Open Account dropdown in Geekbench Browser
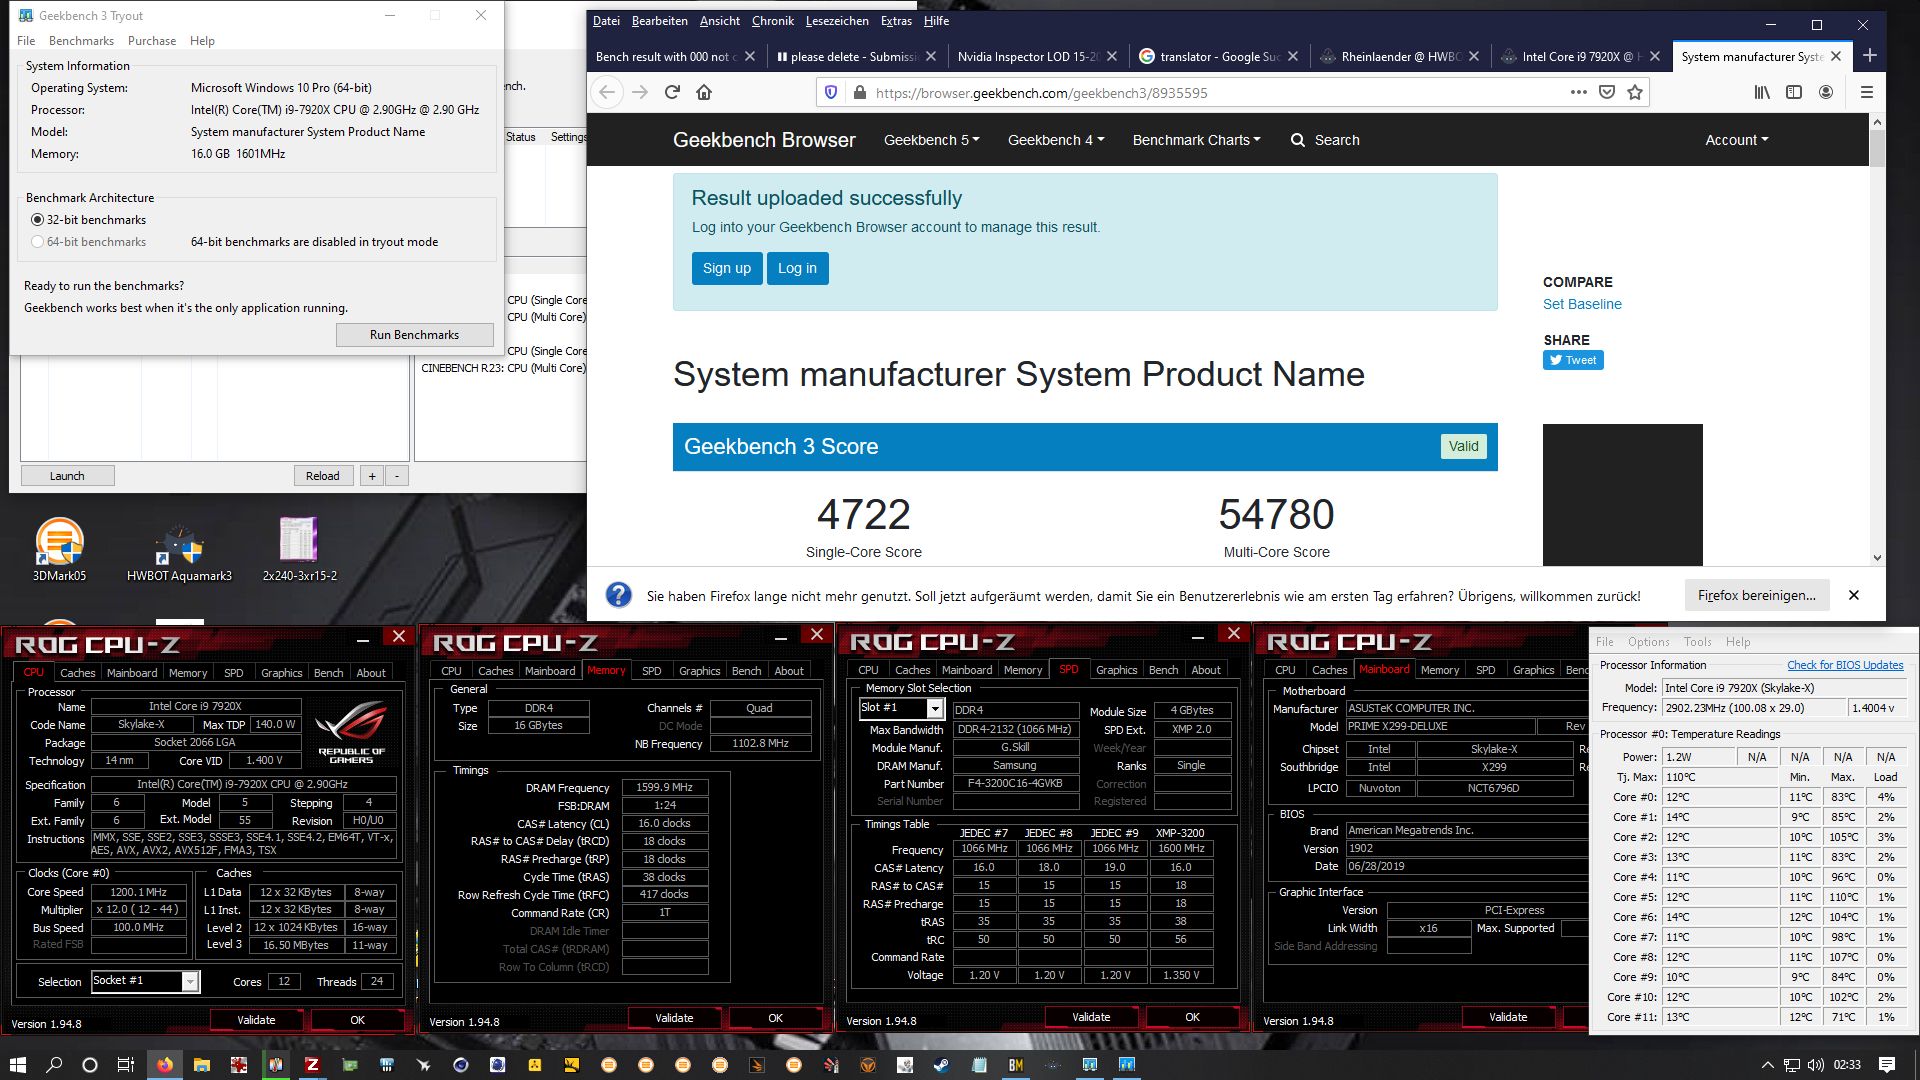The image size is (1920, 1080). [x=1736, y=140]
